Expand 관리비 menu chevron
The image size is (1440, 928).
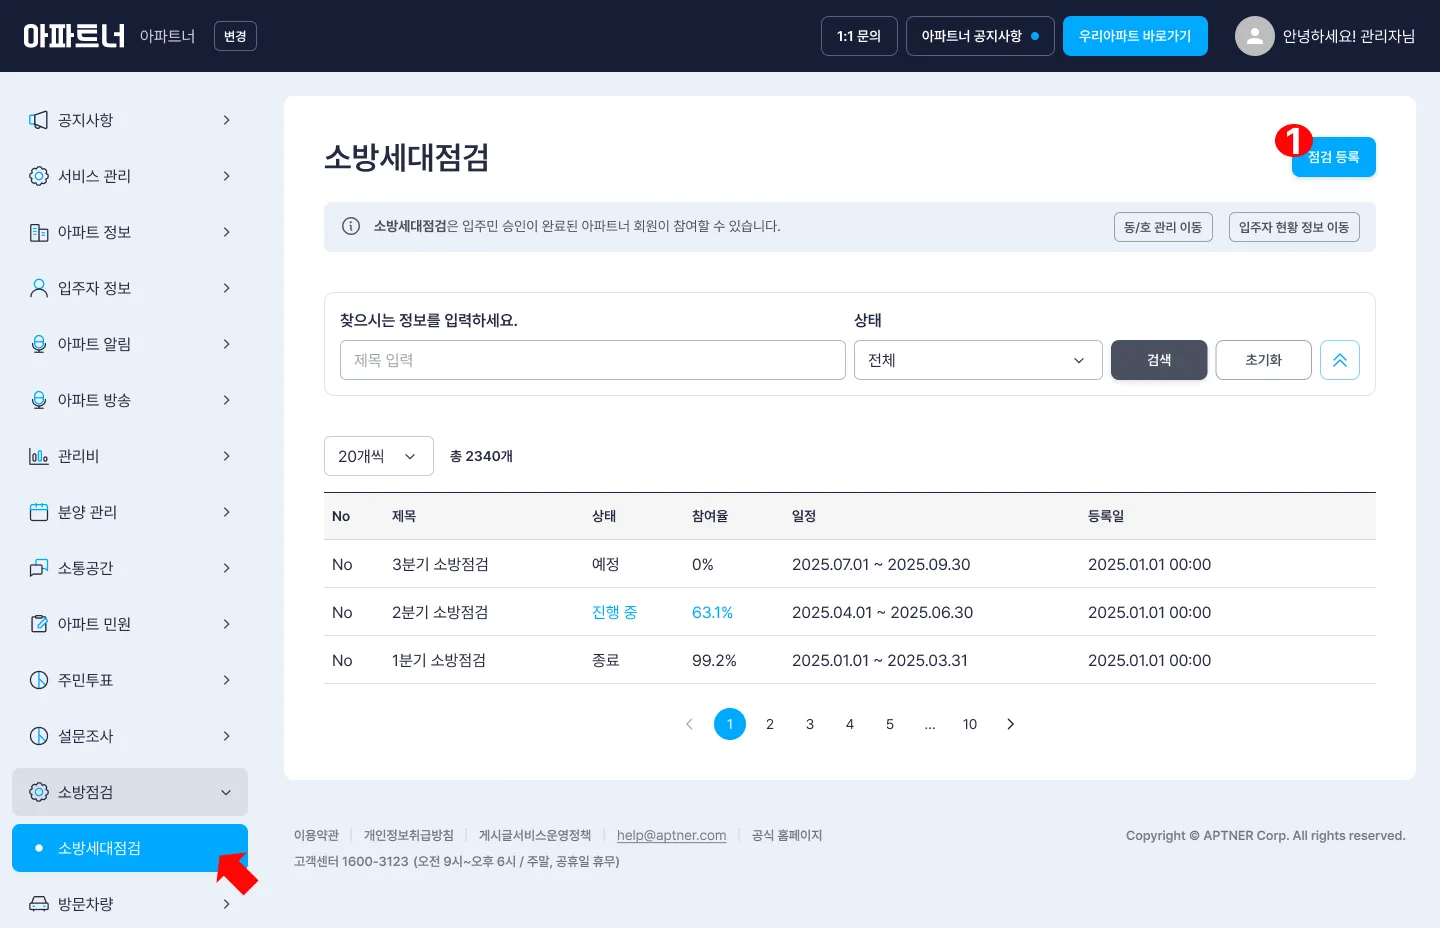[x=226, y=456]
